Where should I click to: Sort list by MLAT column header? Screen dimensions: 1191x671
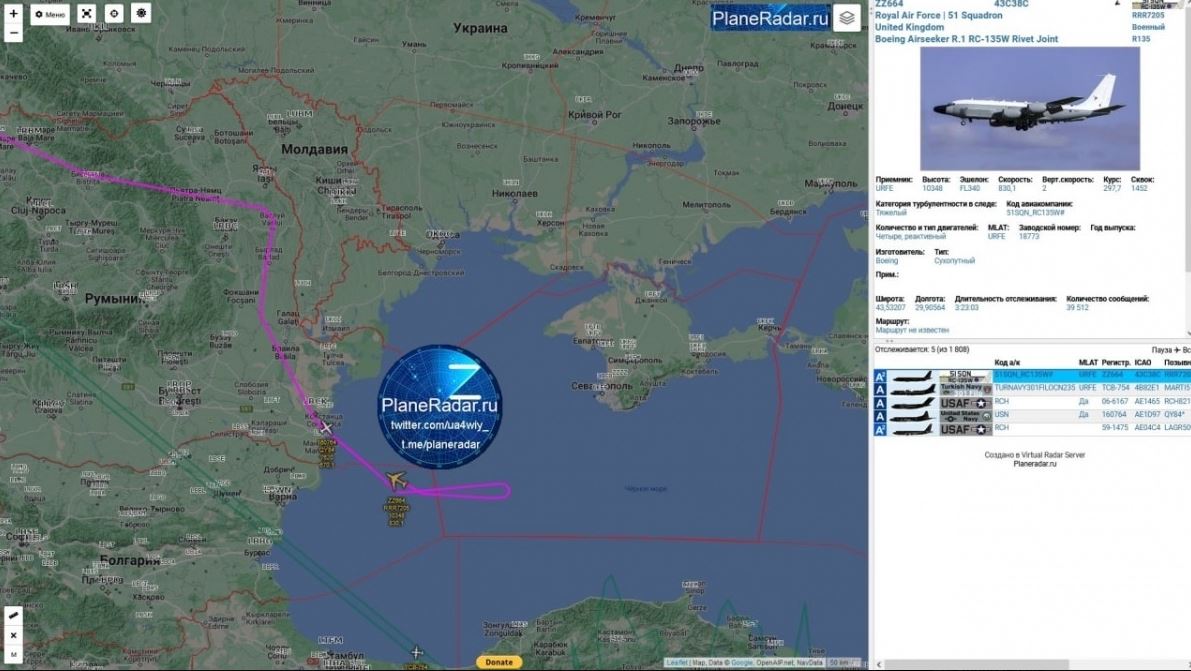(1088, 363)
